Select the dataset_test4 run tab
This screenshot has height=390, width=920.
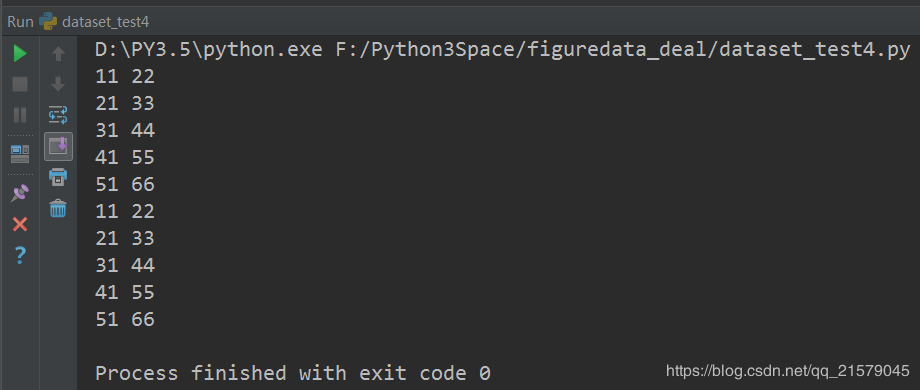coord(94,22)
